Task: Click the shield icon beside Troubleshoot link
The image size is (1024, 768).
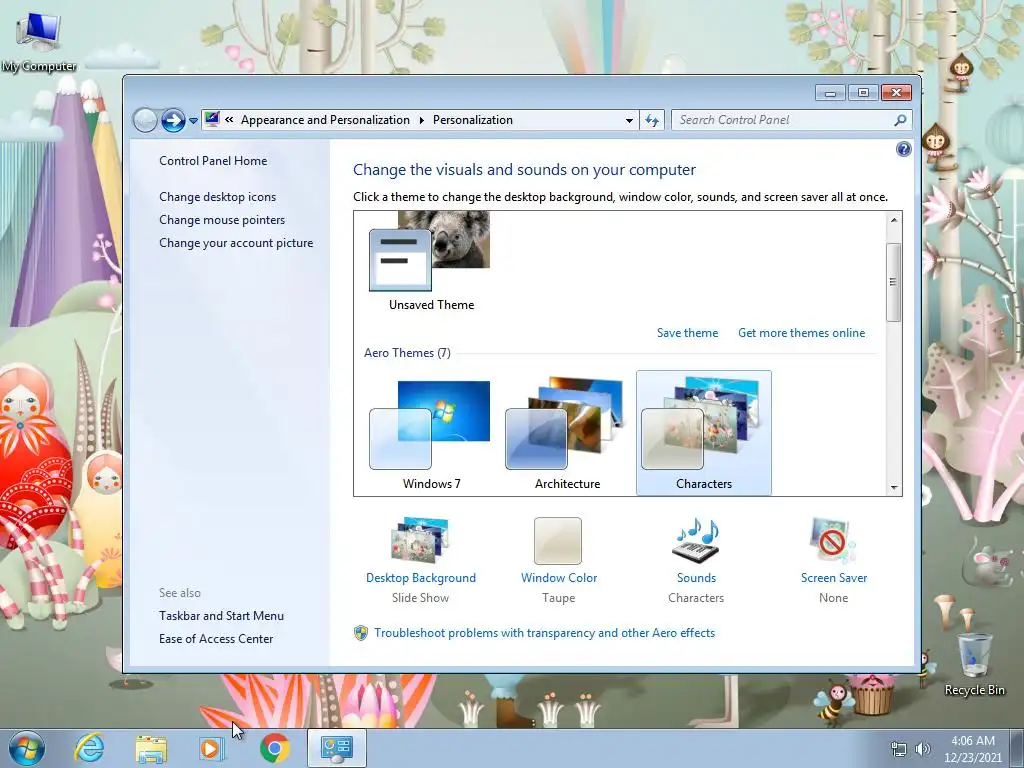Action: (x=360, y=633)
